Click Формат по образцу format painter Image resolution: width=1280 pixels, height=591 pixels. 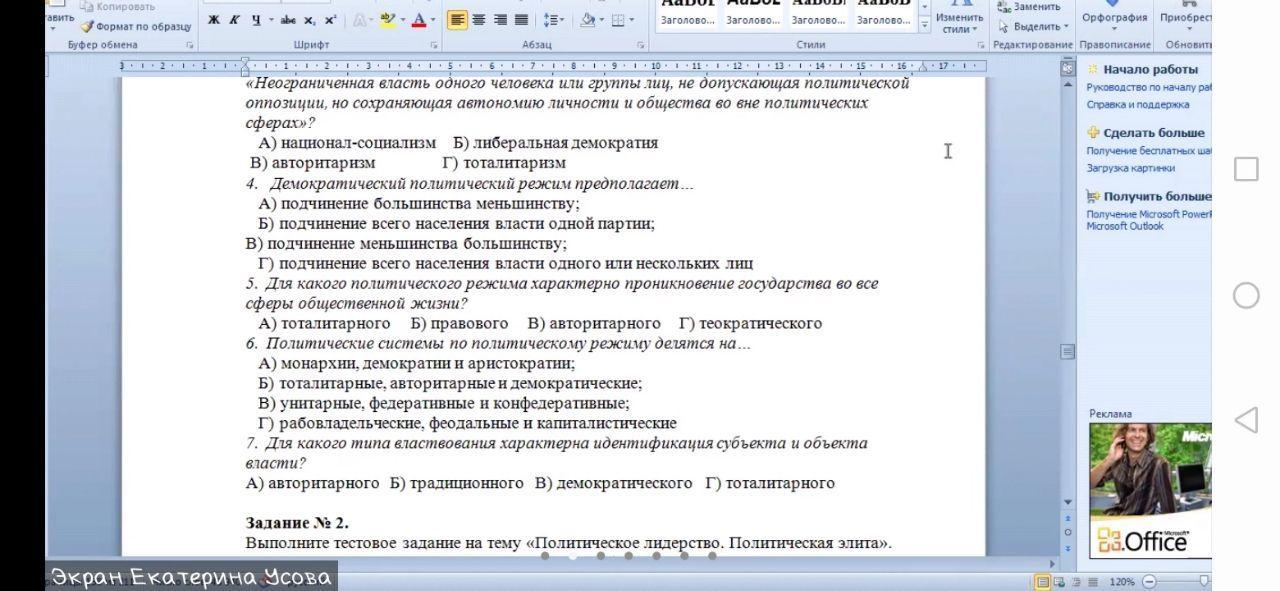point(136,26)
